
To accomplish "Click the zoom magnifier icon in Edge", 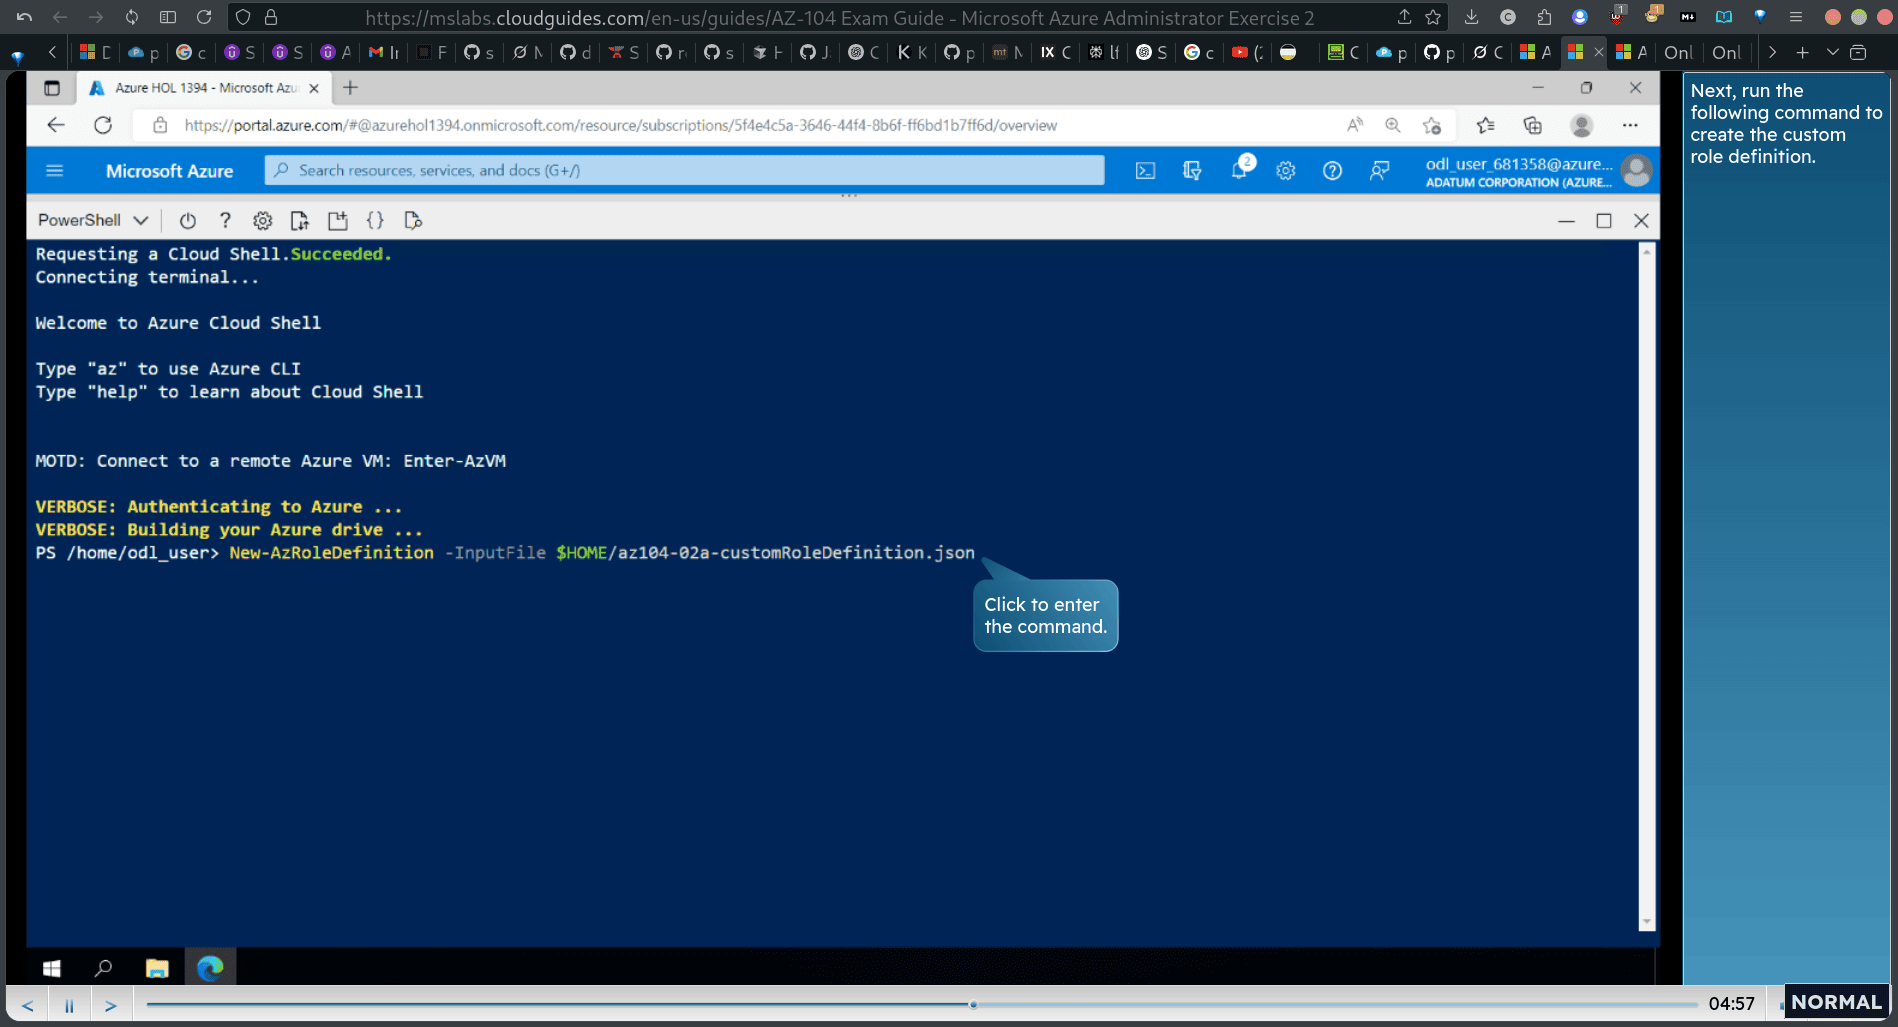I will pyautogui.click(x=1393, y=125).
